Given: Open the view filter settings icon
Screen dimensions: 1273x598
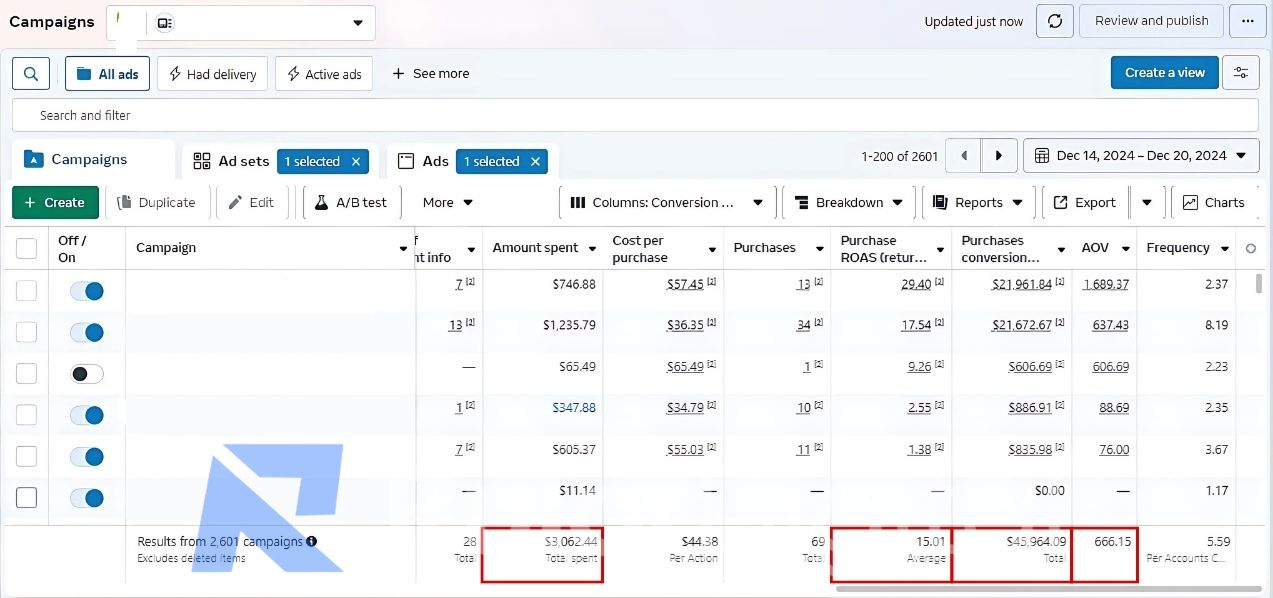Looking at the screenshot, I should point(1240,73).
